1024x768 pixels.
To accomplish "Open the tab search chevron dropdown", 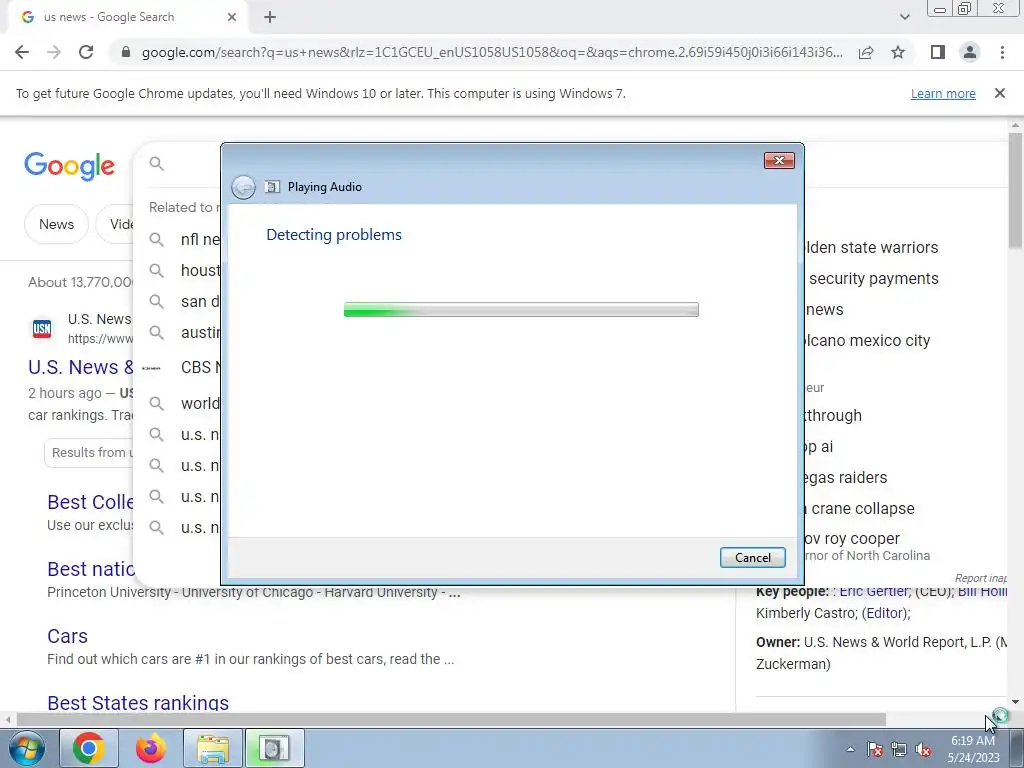I will point(904,17).
